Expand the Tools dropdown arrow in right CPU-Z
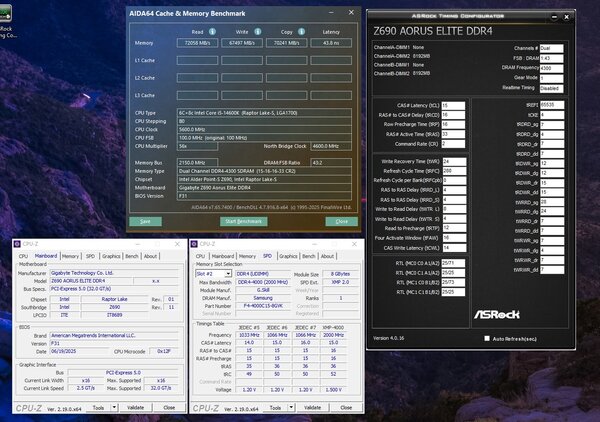Screen dimensions: 600x422 click(x=291, y=407)
